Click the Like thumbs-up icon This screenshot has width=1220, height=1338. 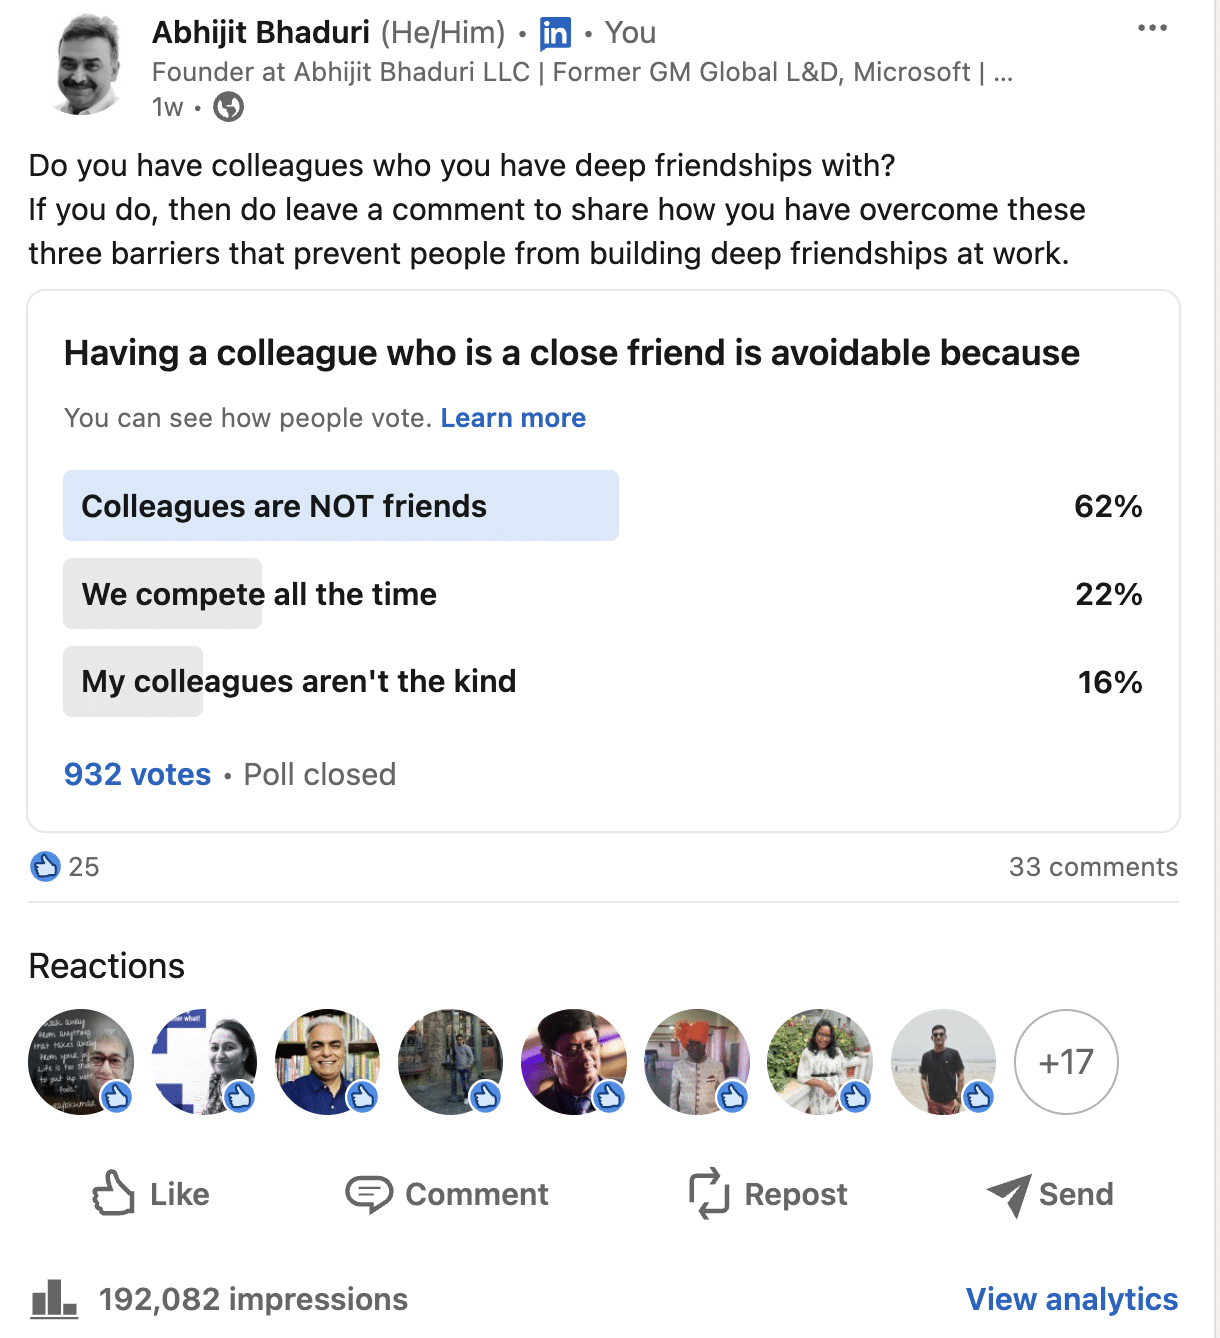point(113,1193)
